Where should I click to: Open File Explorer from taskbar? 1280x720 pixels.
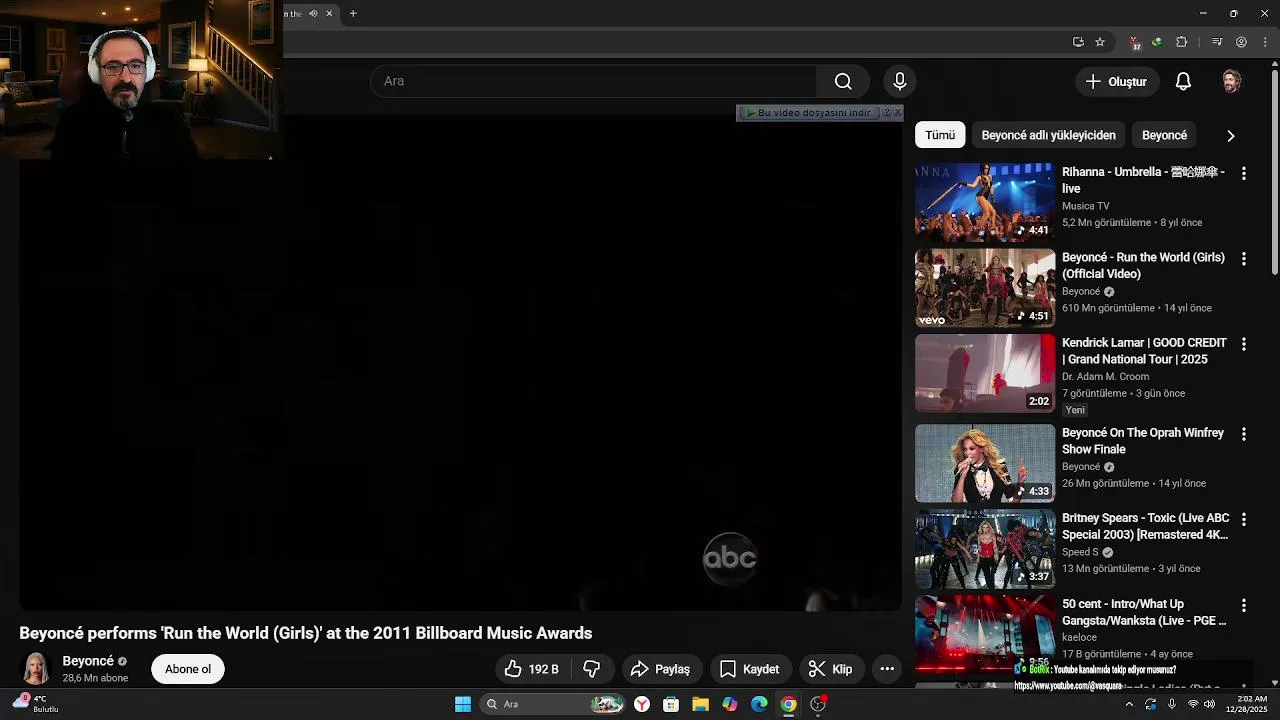tap(700, 704)
